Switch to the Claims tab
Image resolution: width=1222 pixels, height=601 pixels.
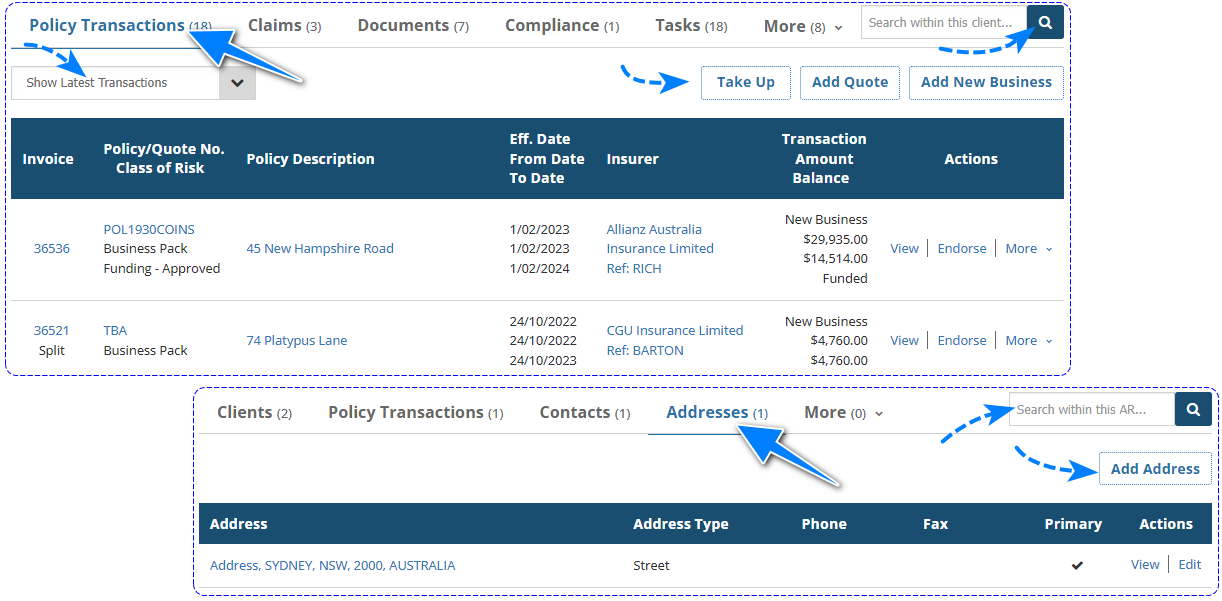pyautogui.click(x=284, y=26)
